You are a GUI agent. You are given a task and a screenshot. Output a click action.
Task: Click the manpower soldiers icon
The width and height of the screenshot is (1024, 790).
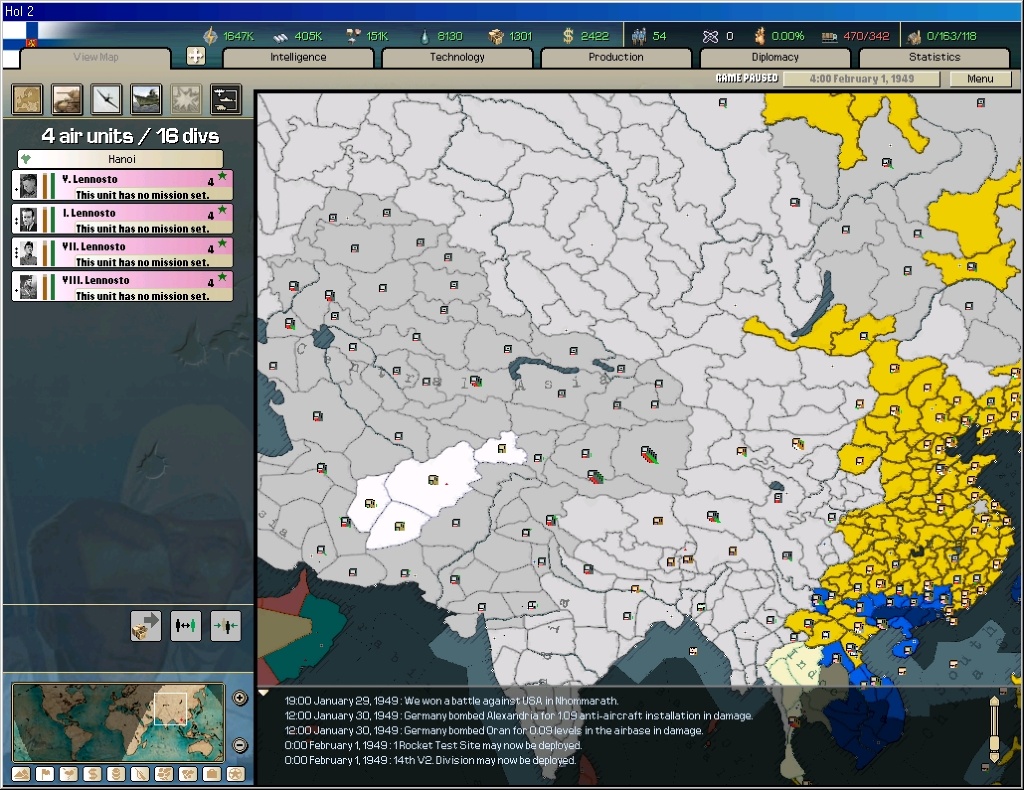click(639, 36)
